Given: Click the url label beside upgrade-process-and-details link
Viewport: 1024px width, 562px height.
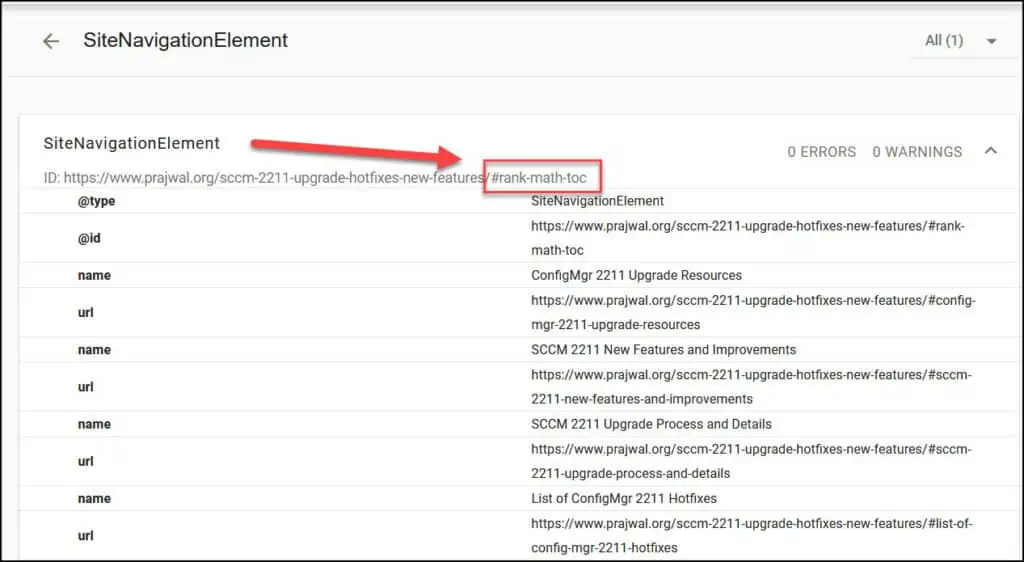Looking at the screenshot, I should click(x=86, y=461).
